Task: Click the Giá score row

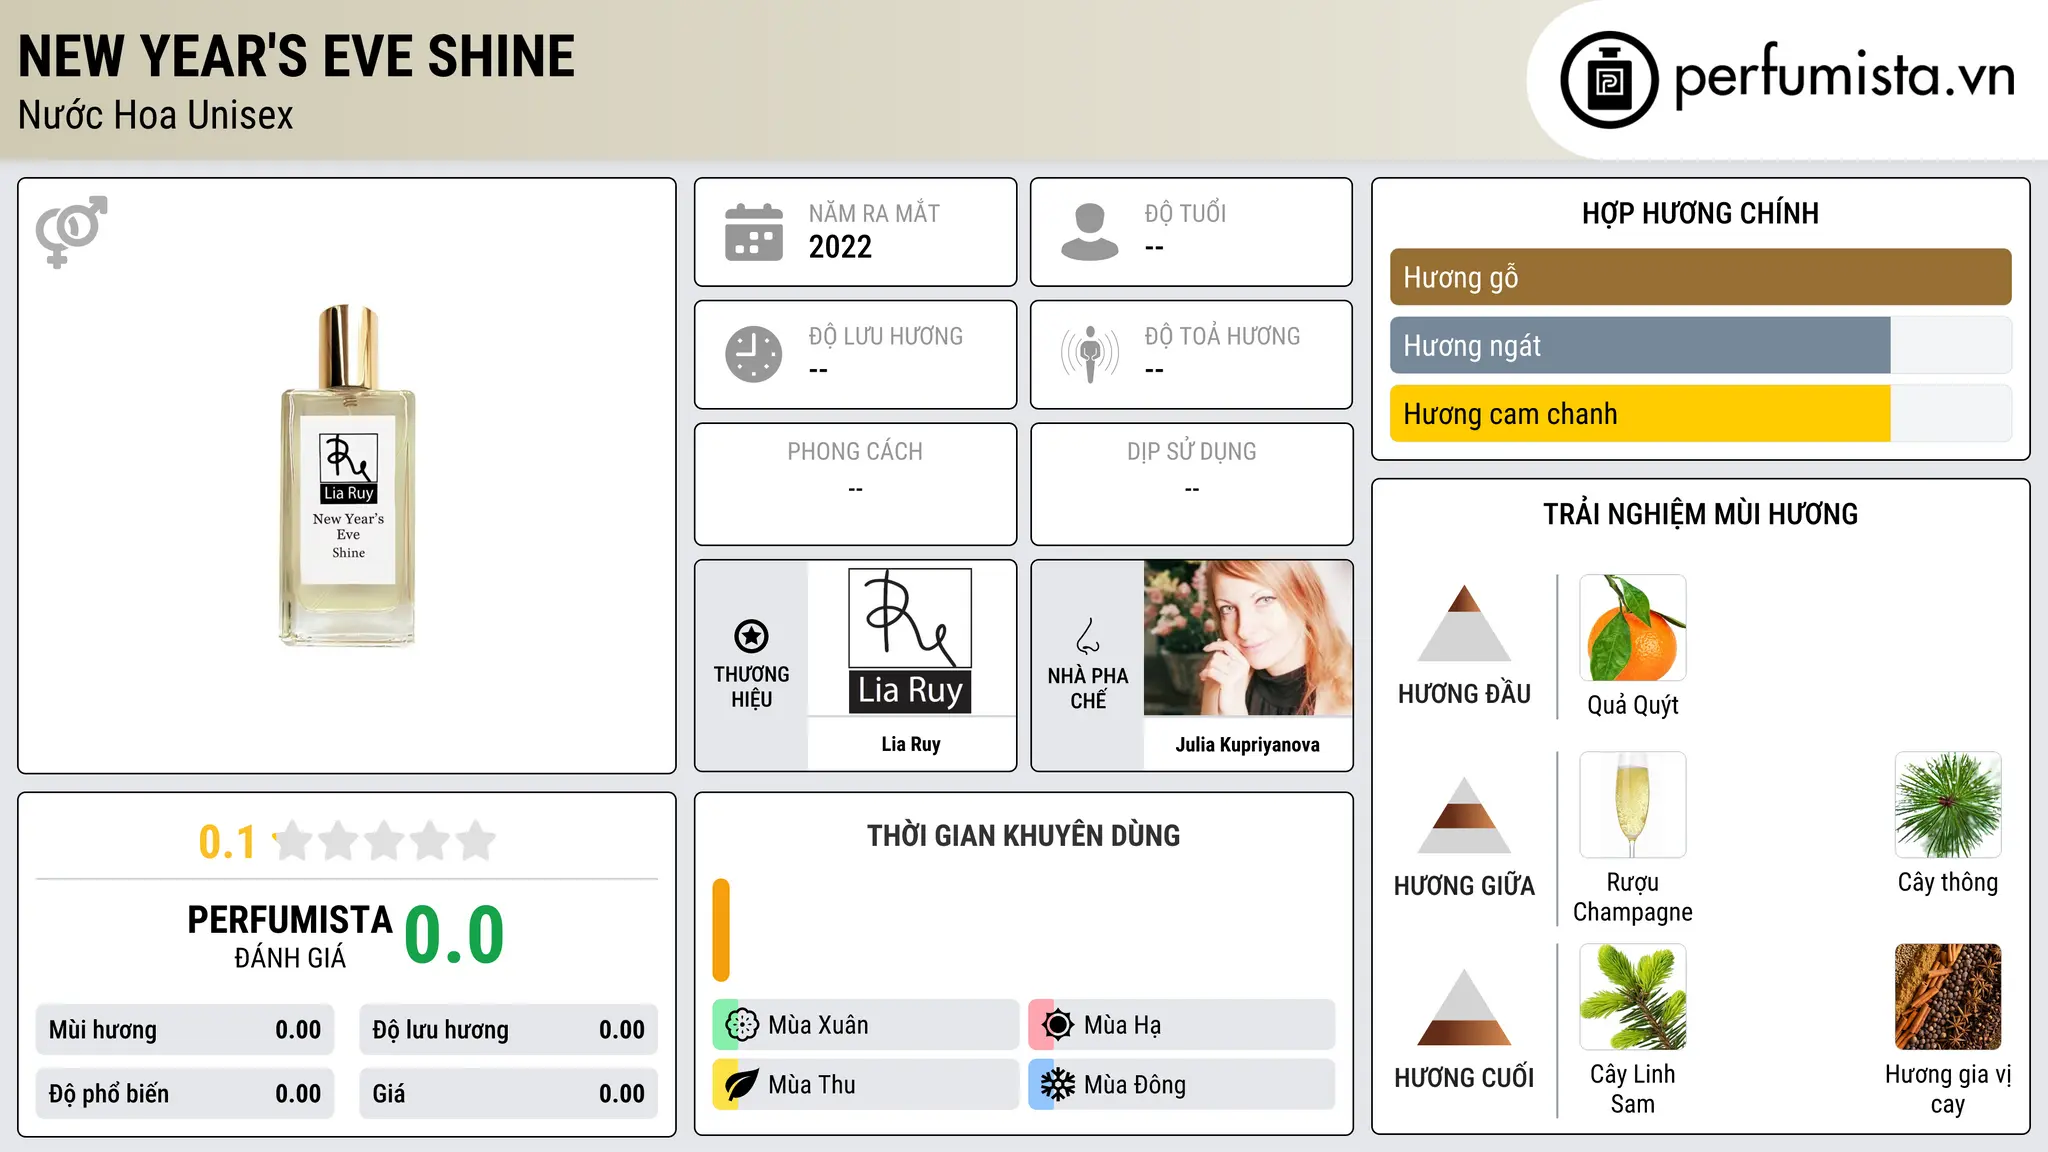Action: click(x=509, y=1094)
